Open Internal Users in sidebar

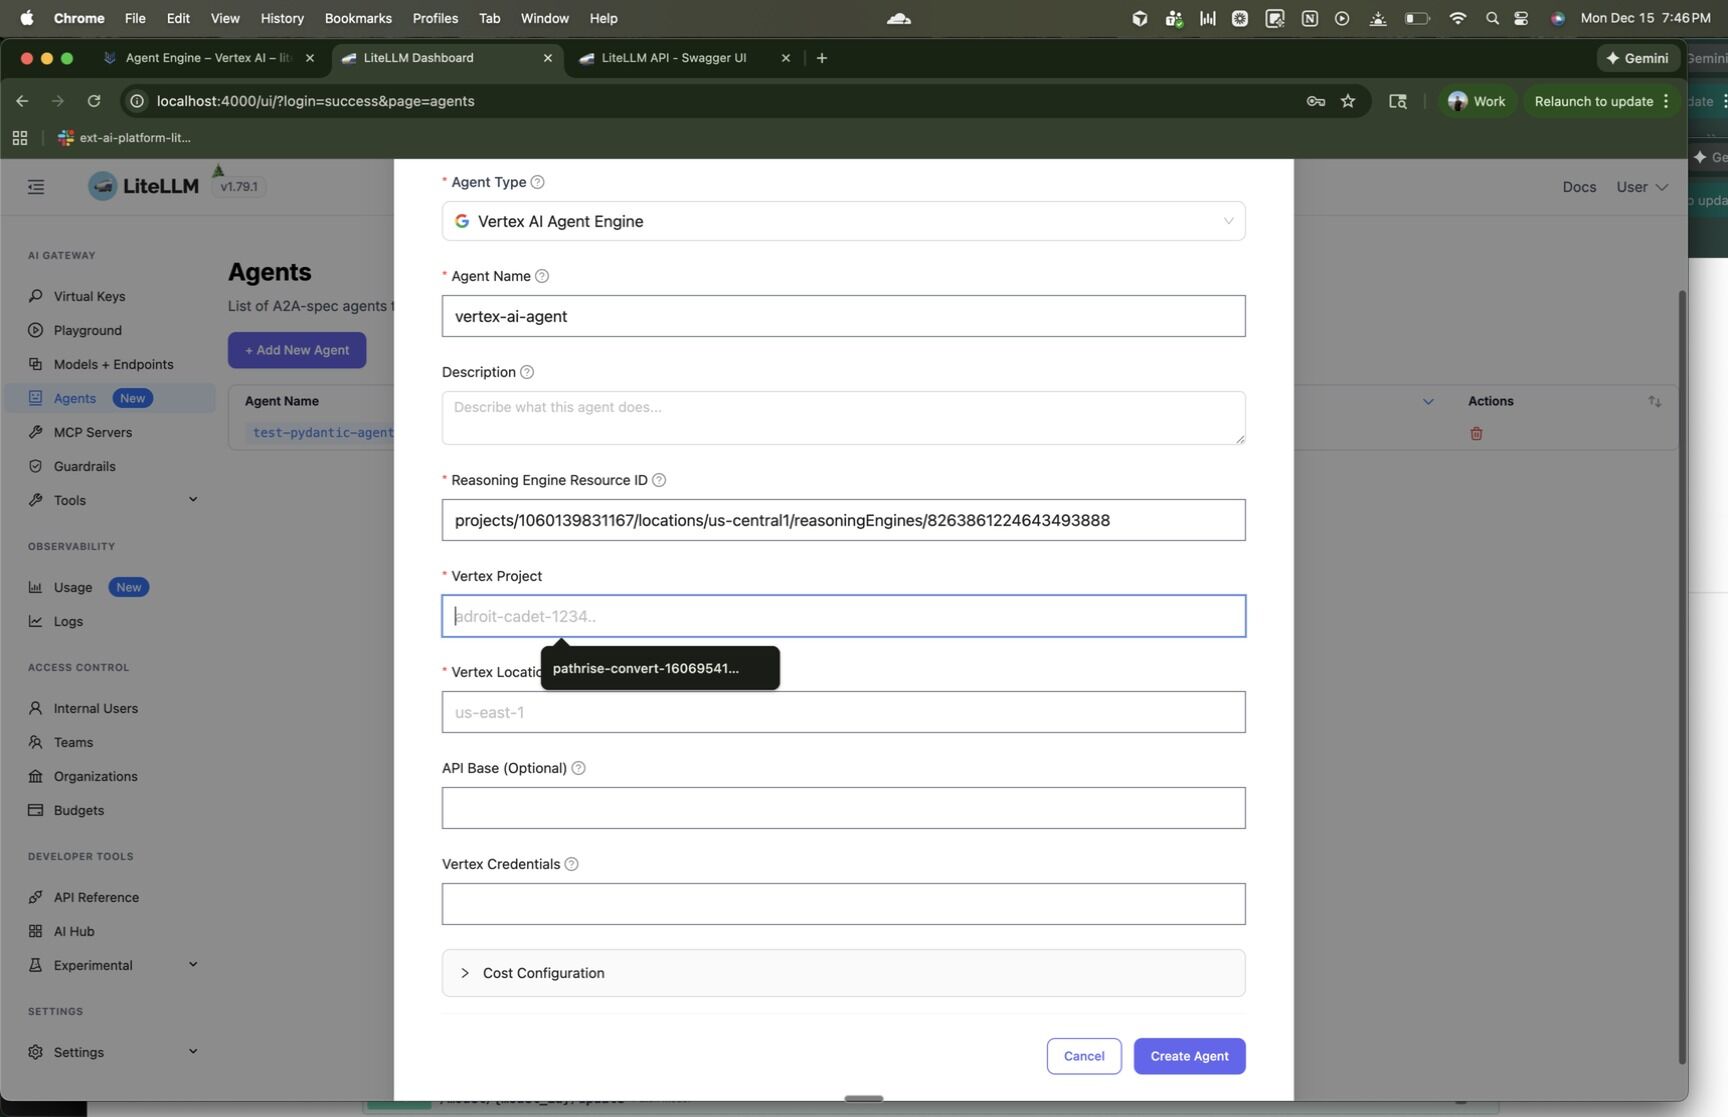click(95, 708)
